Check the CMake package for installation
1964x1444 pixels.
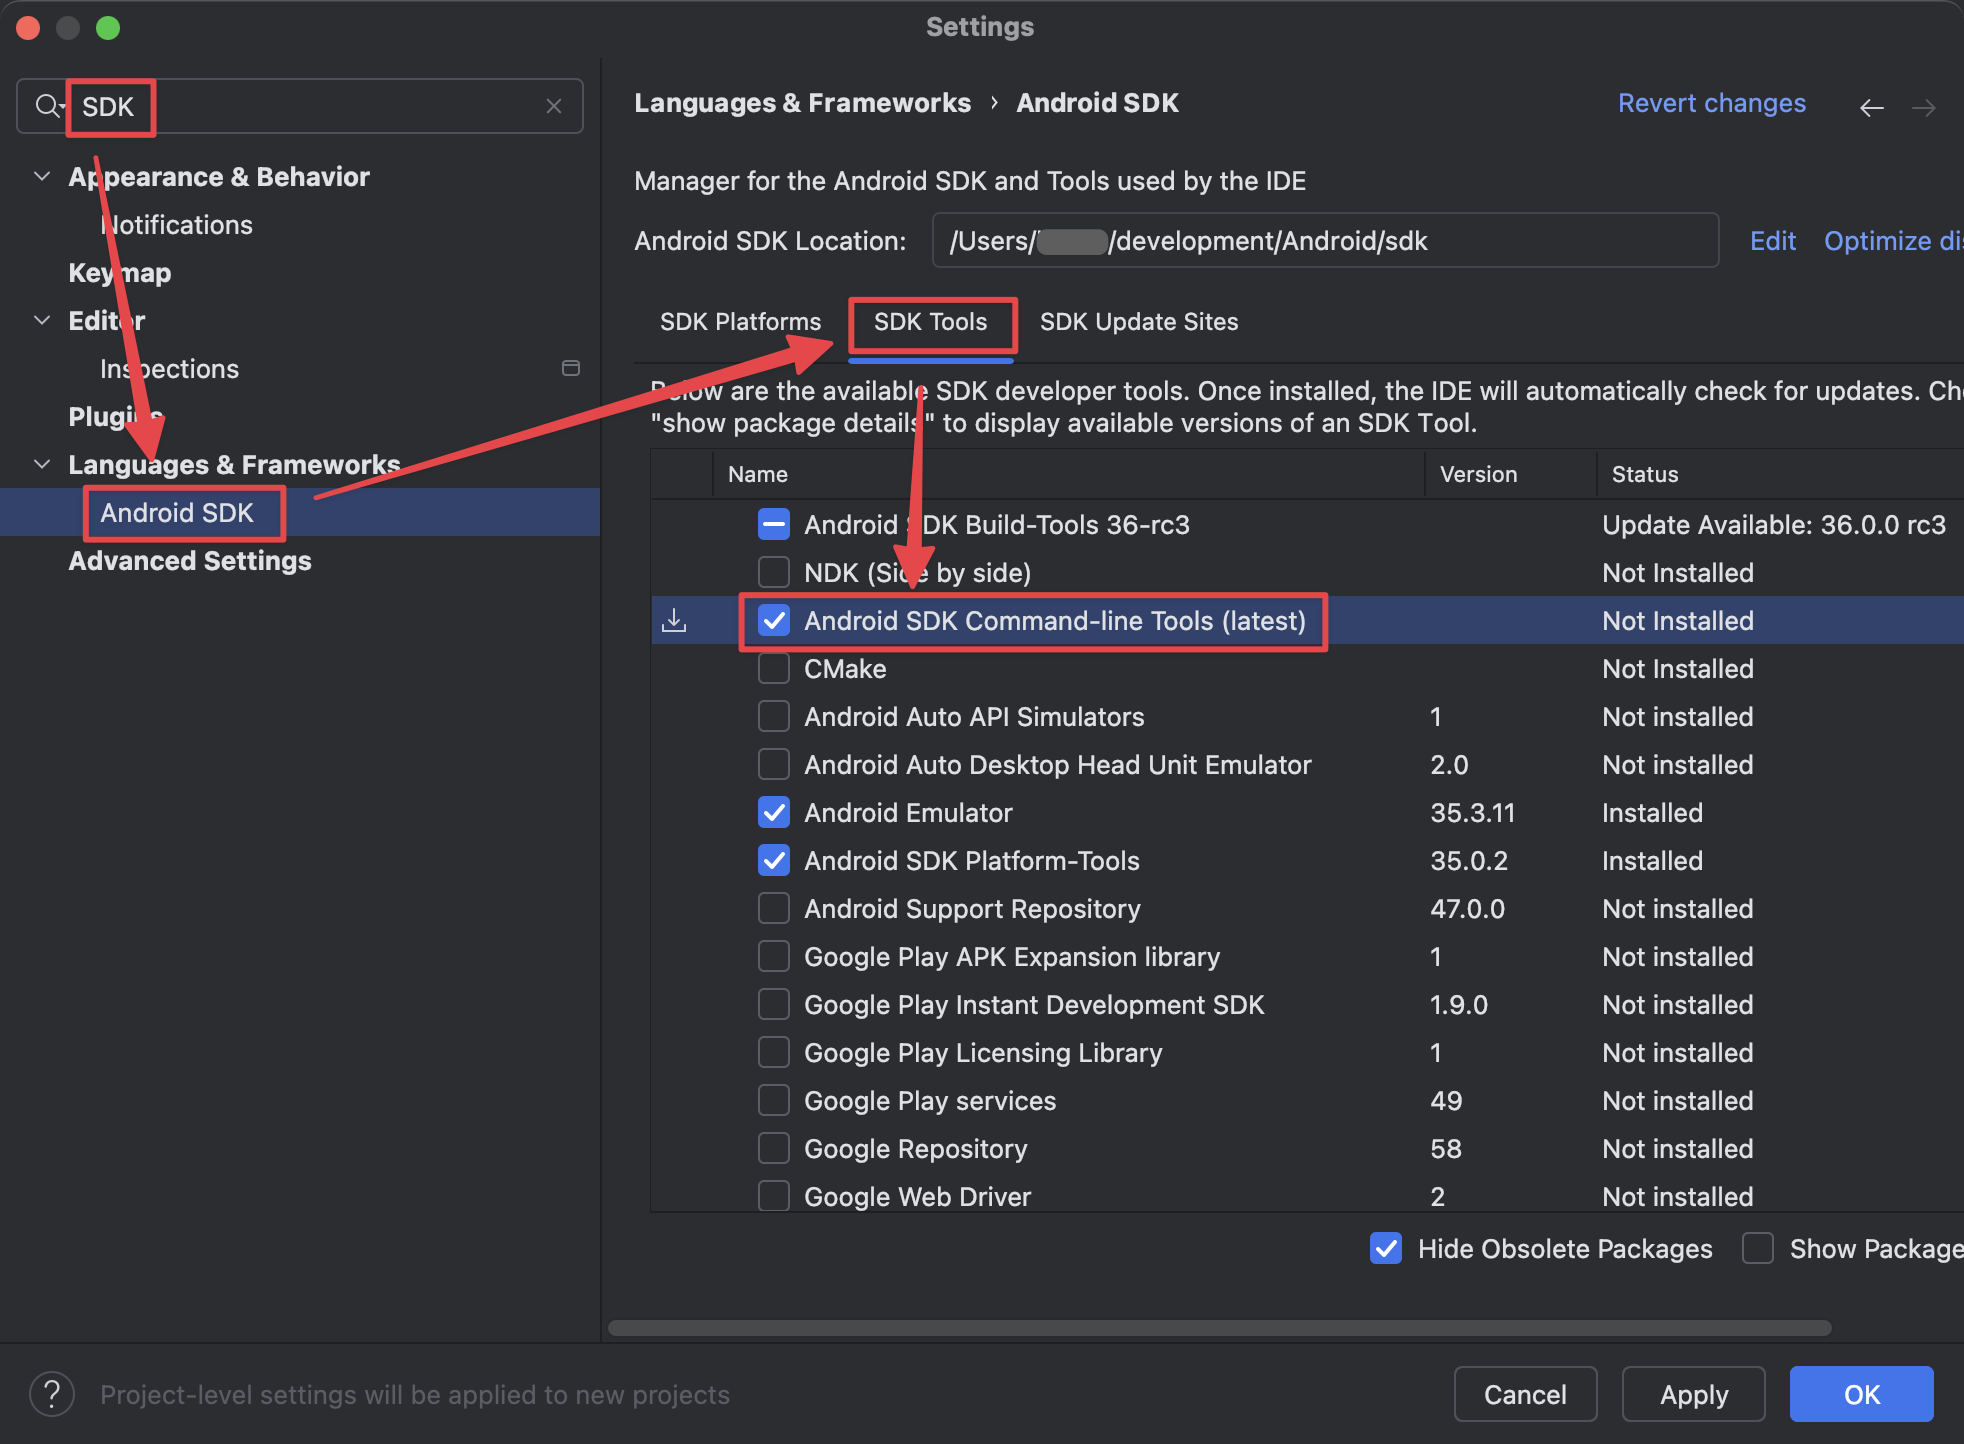coord(773,668)
